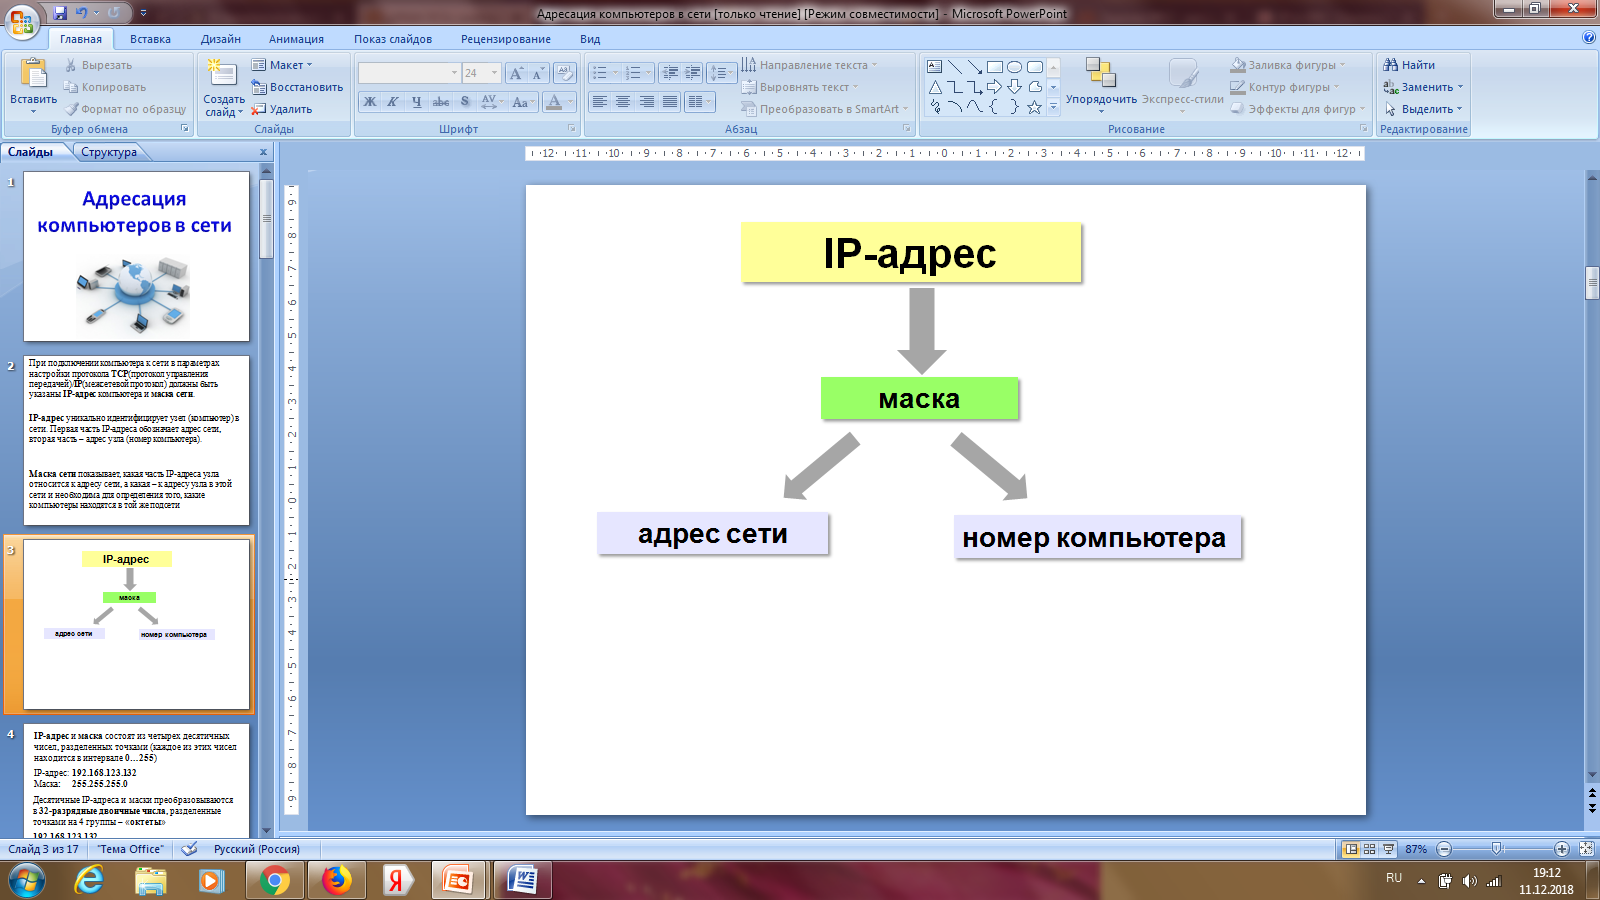Open Line Spacing dropdown
This screenshot has width=1600, height=900.
(720, 73)
